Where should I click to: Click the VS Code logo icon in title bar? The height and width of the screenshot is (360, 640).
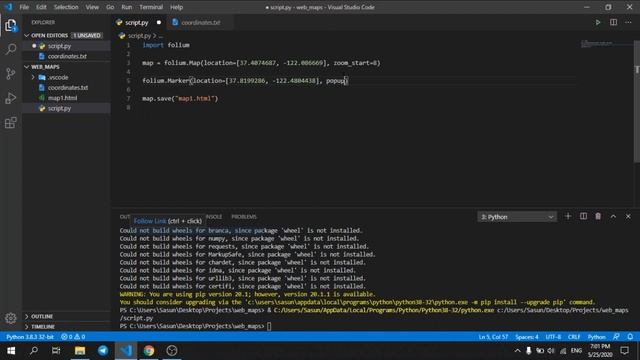tap(8, 7)
